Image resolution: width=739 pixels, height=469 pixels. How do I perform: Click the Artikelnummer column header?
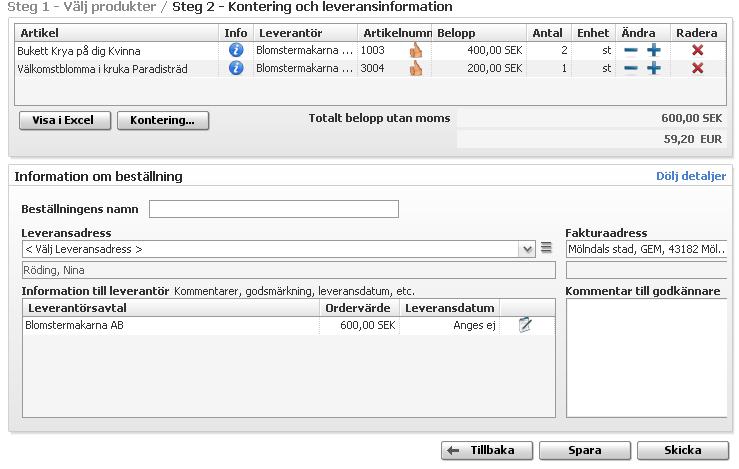(x=395, y=33)
